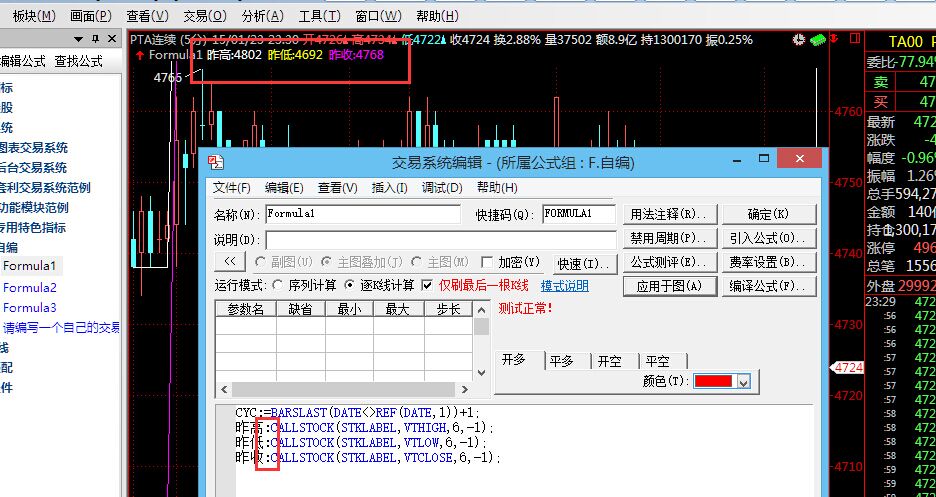Click the dialog's title bar formula icon
Screen dimensions: 936x497
point(213,162)
